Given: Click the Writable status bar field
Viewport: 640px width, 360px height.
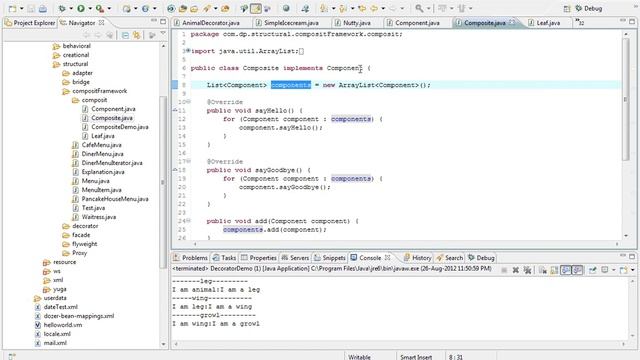Looking at the screenshot, I should pyautogui.click(x=359, y=356).
